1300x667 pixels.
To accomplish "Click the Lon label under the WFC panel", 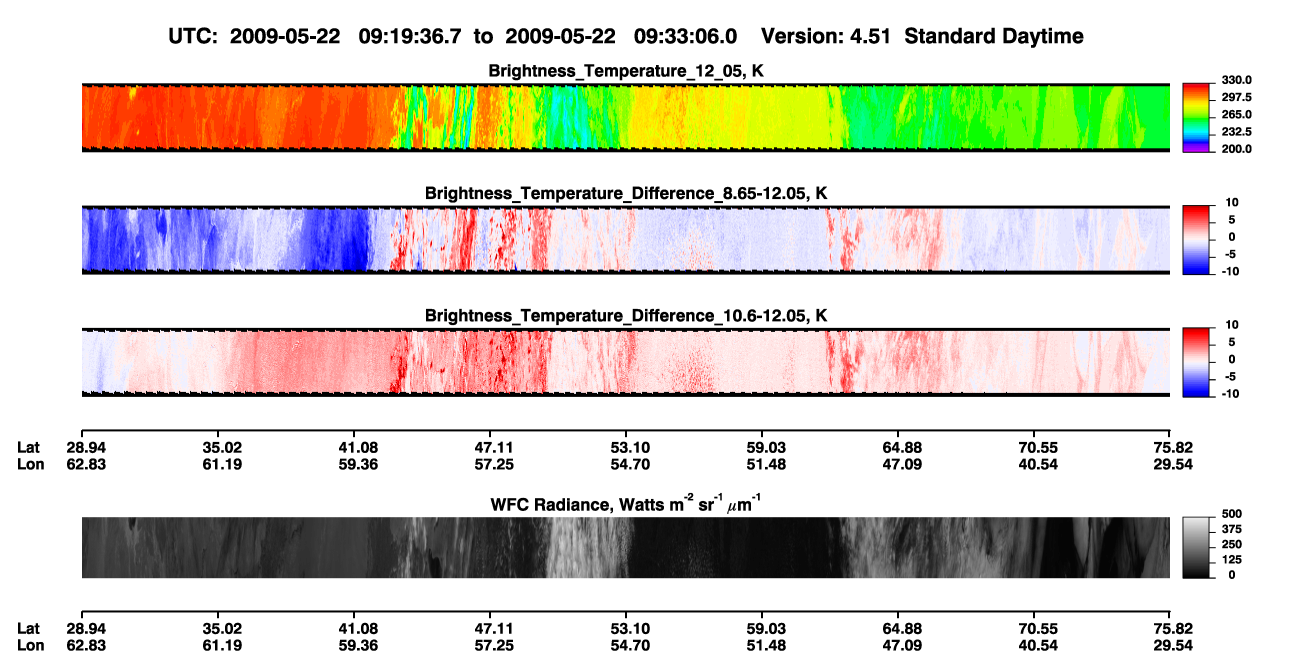I will point(30,645).
